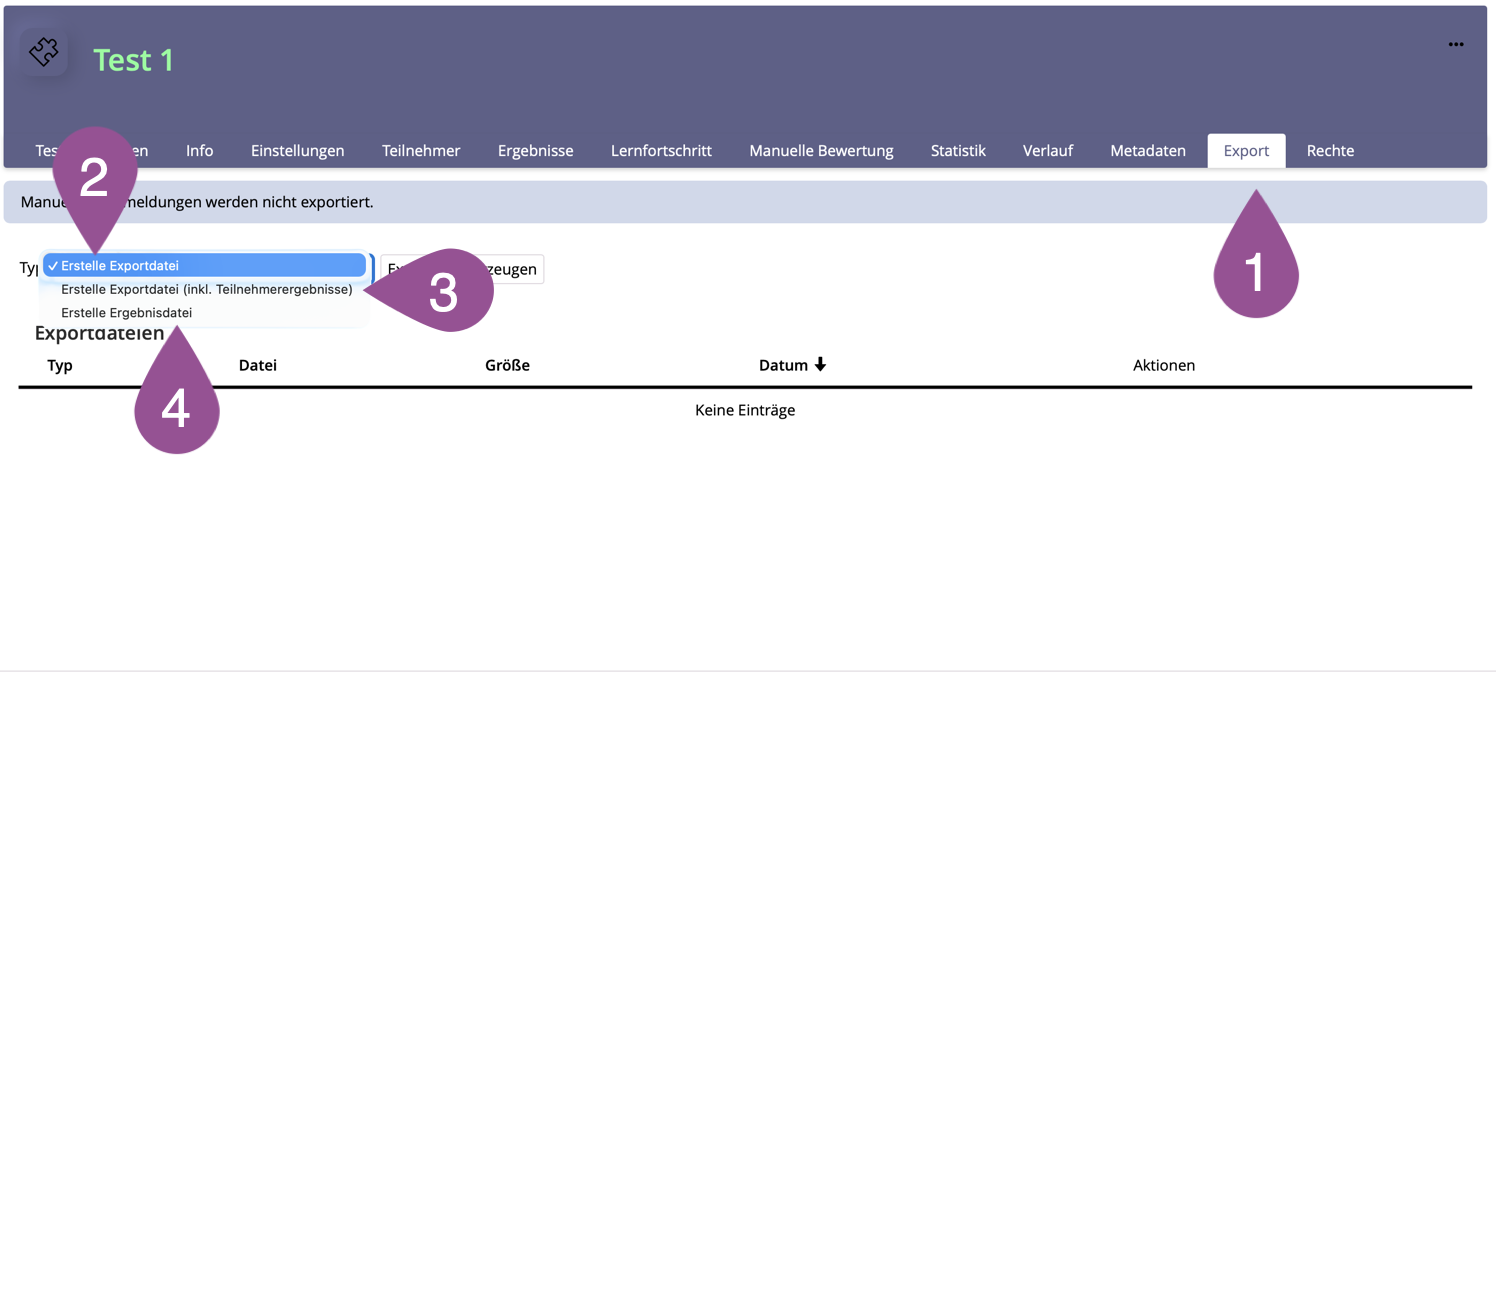Open the Verlauf tab
Image resolution: width=1496 pixels, height=1300 pixels.
tap(1047, 151)
